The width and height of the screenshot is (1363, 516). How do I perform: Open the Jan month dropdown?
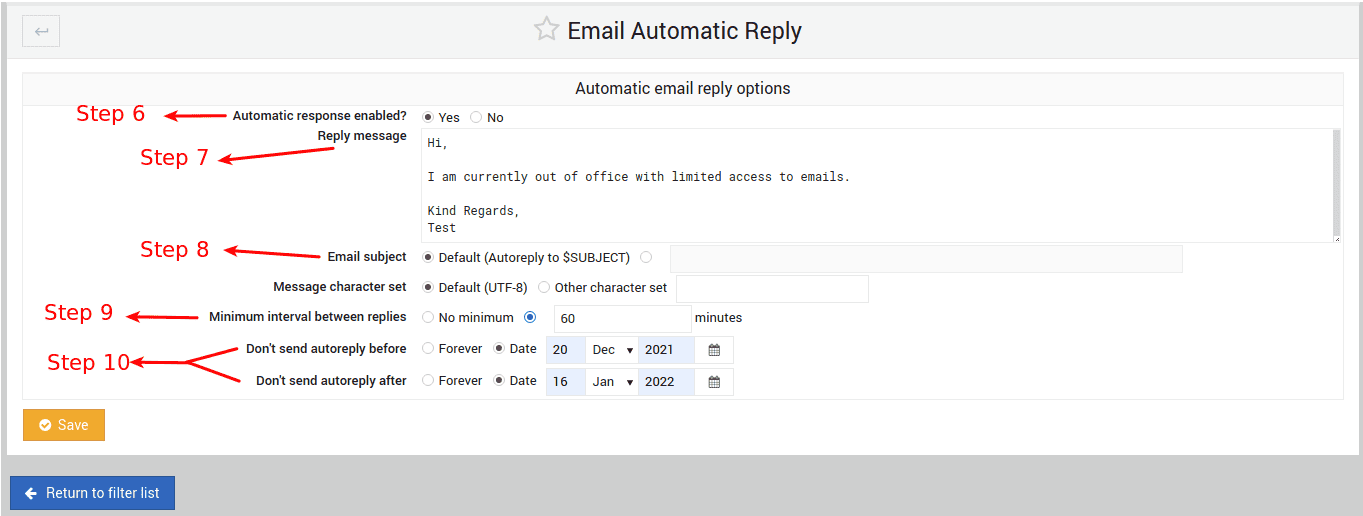point(612,382)
